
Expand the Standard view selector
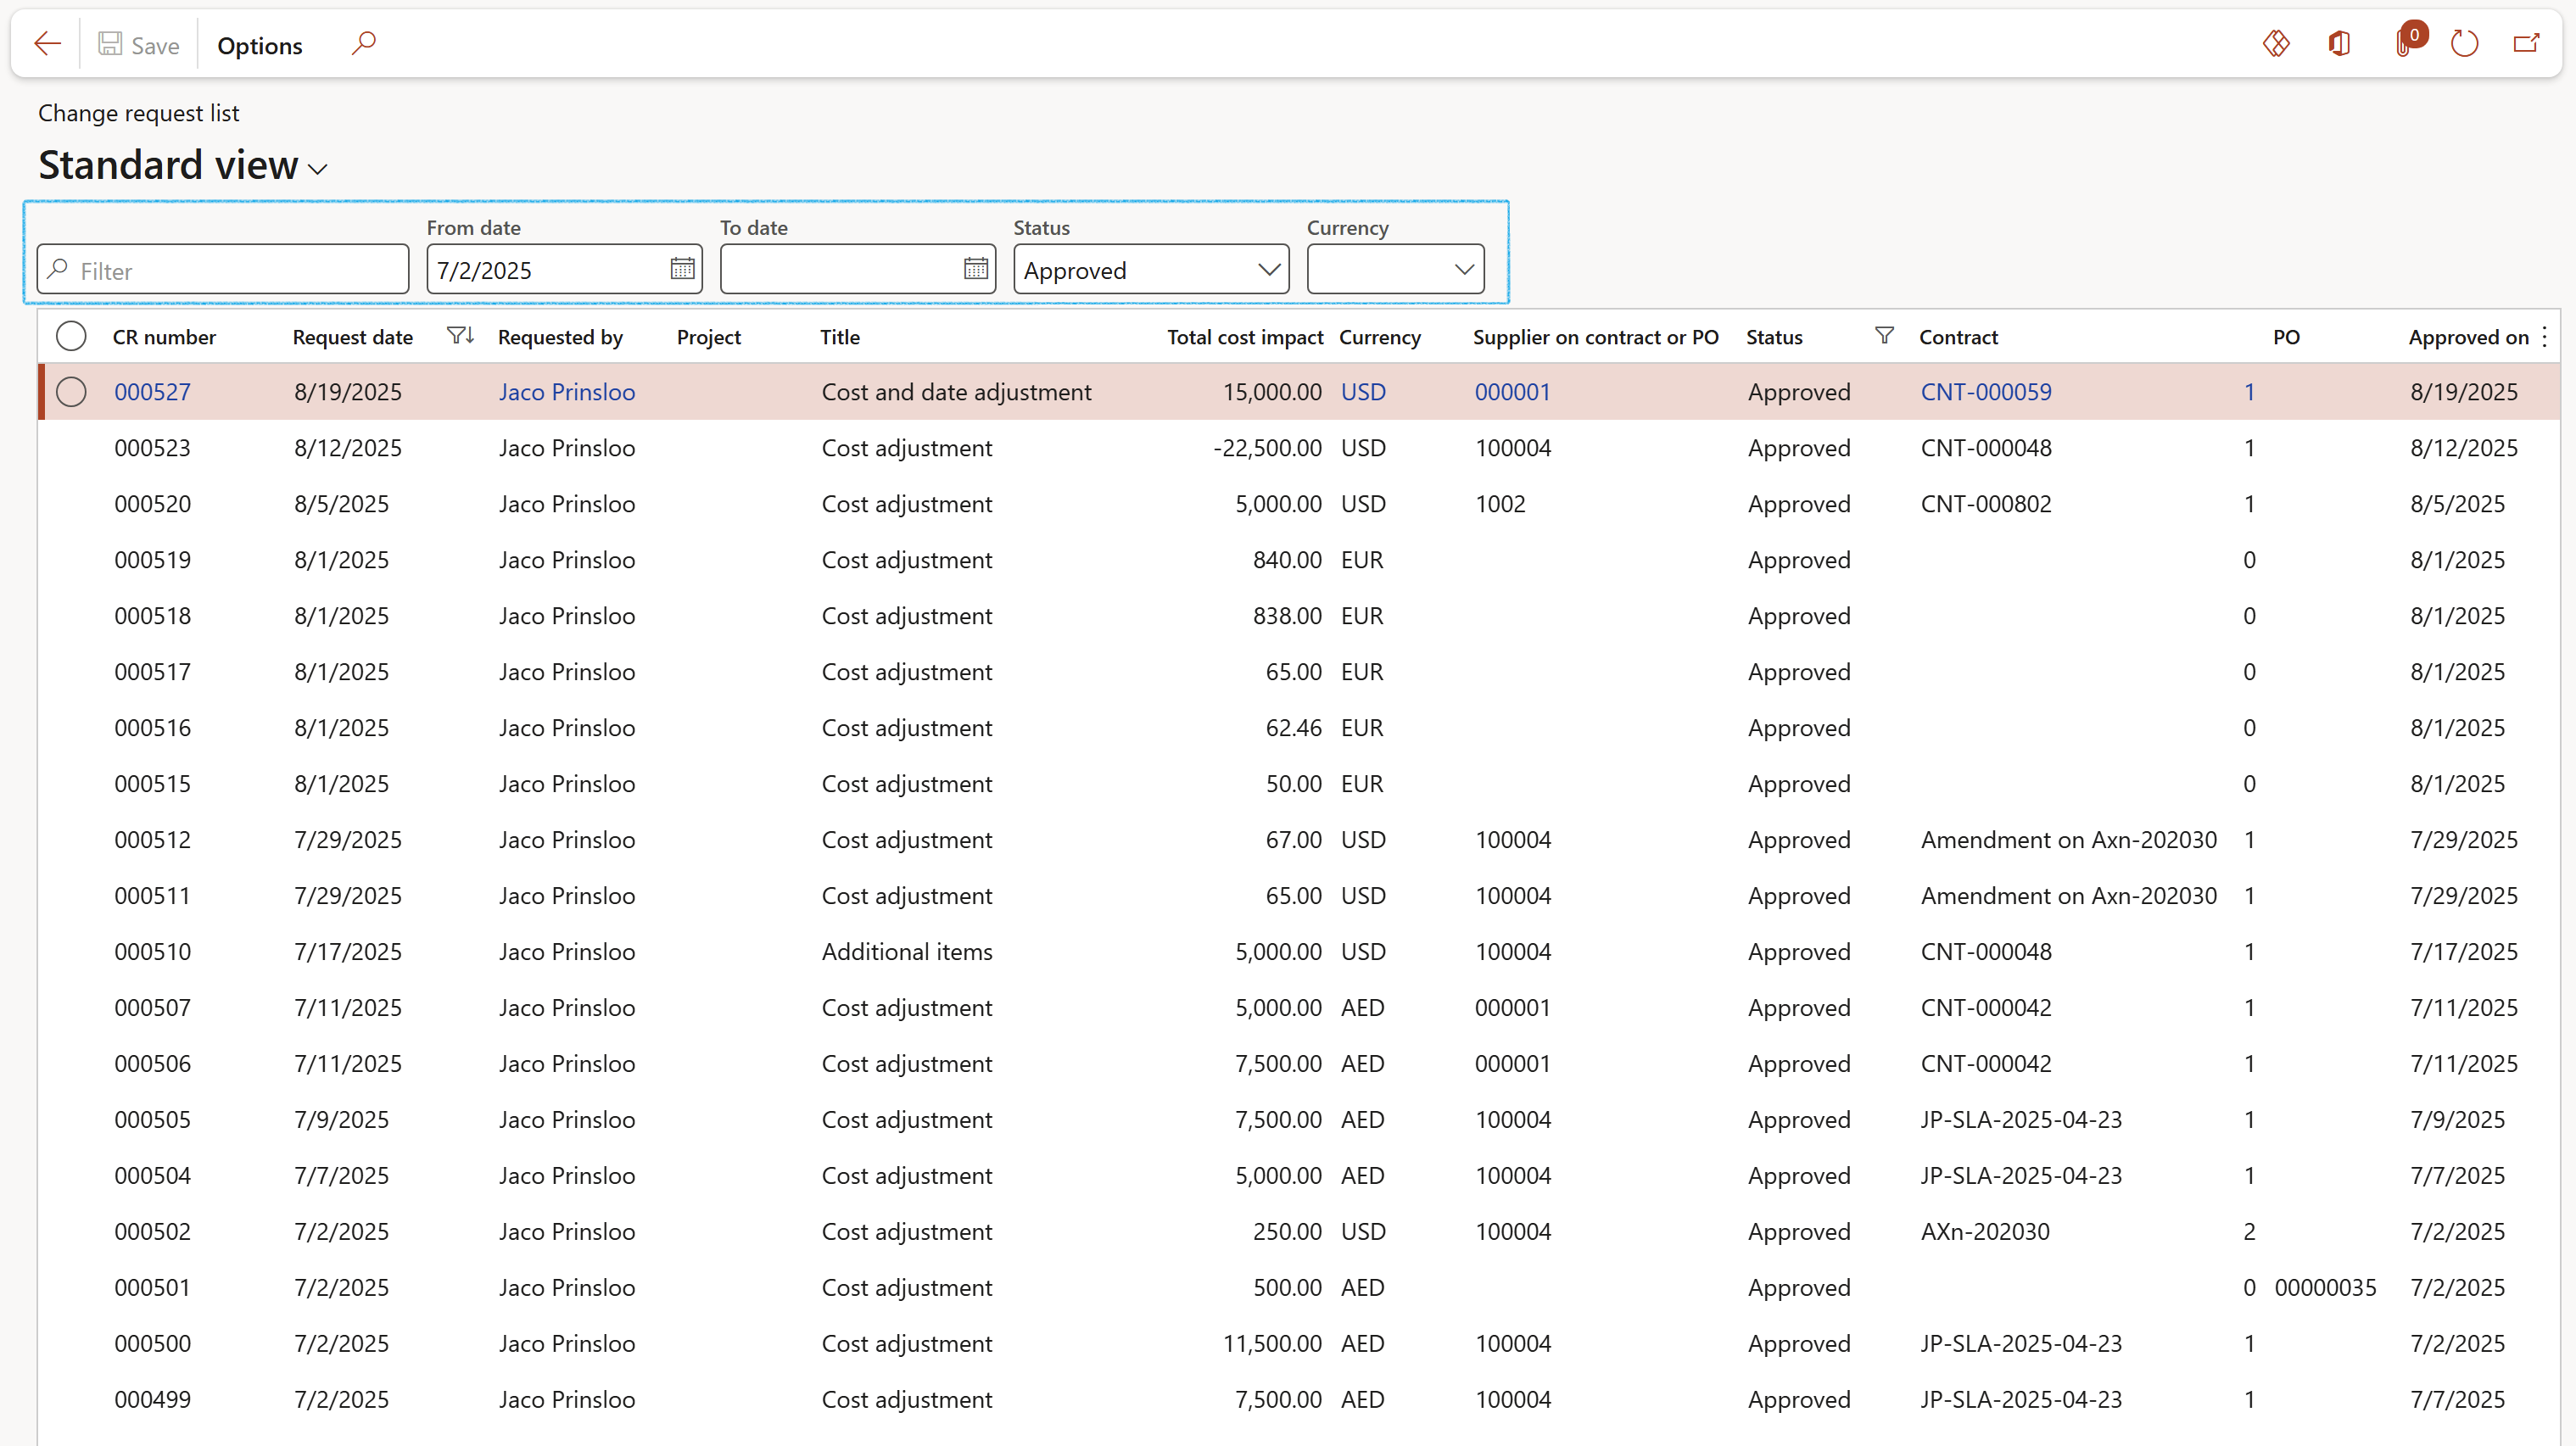[318, 169]
